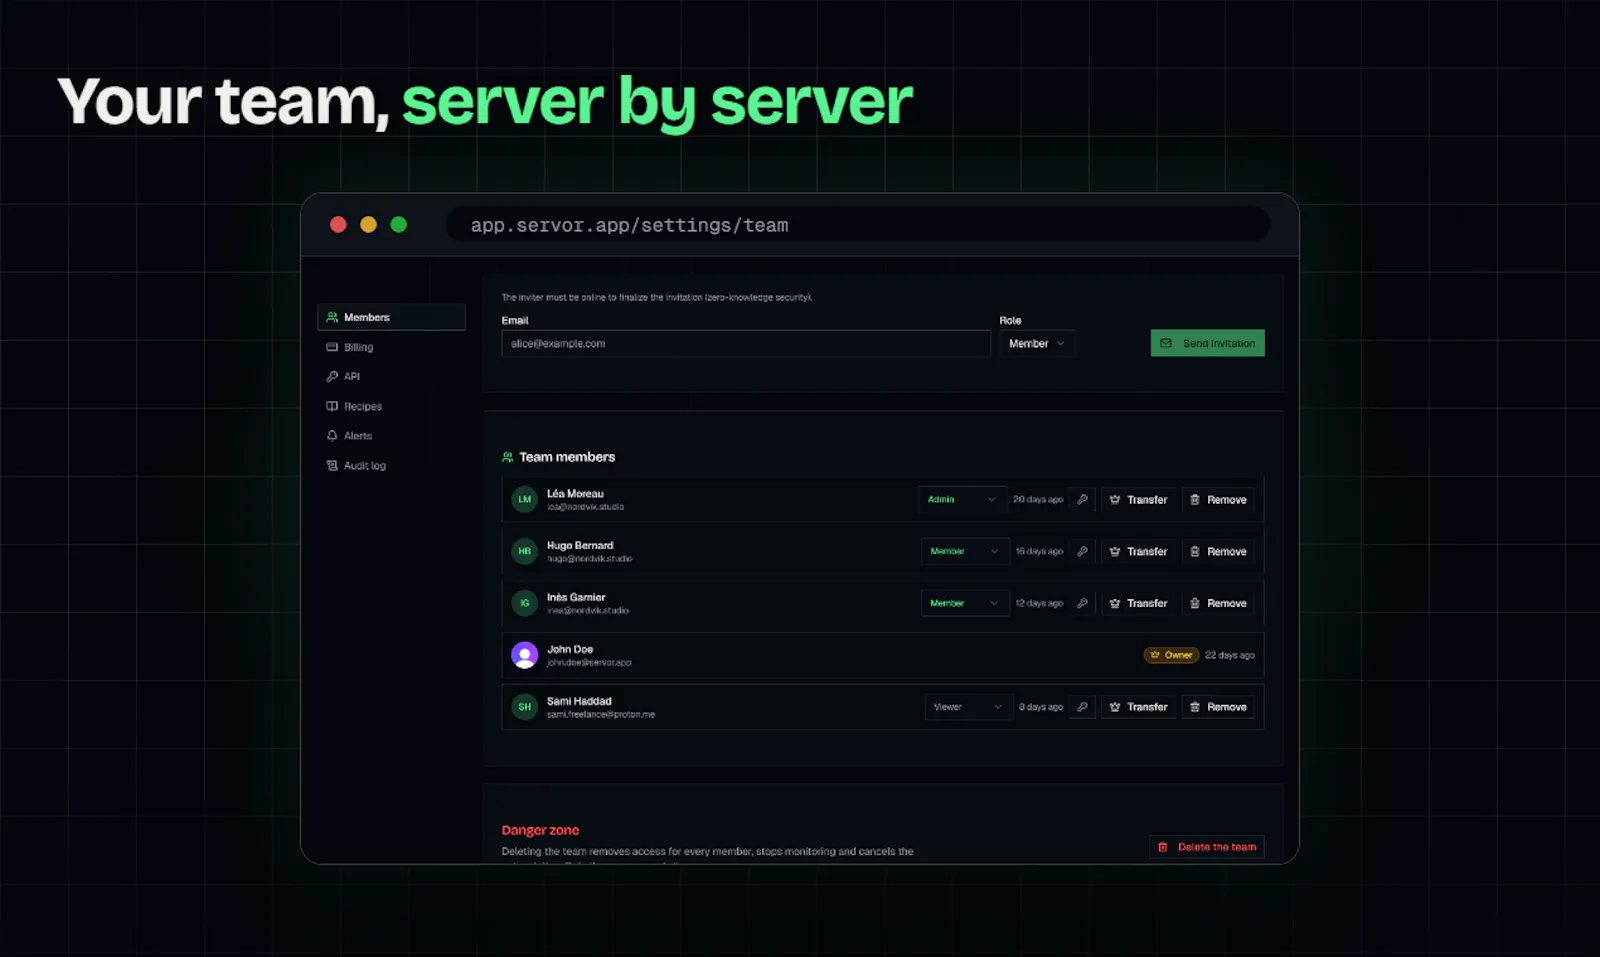This screenshot has height=957, width=1600.
Task: Click IG avatar of Inès Garnier
Action: (x=525, y=603)
